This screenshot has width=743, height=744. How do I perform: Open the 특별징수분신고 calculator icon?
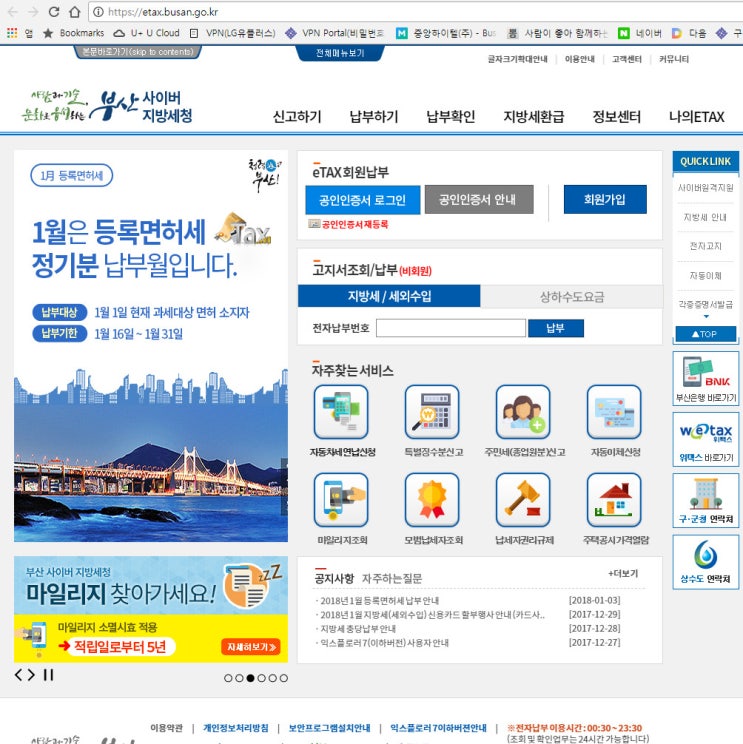(x=432, y=412)
